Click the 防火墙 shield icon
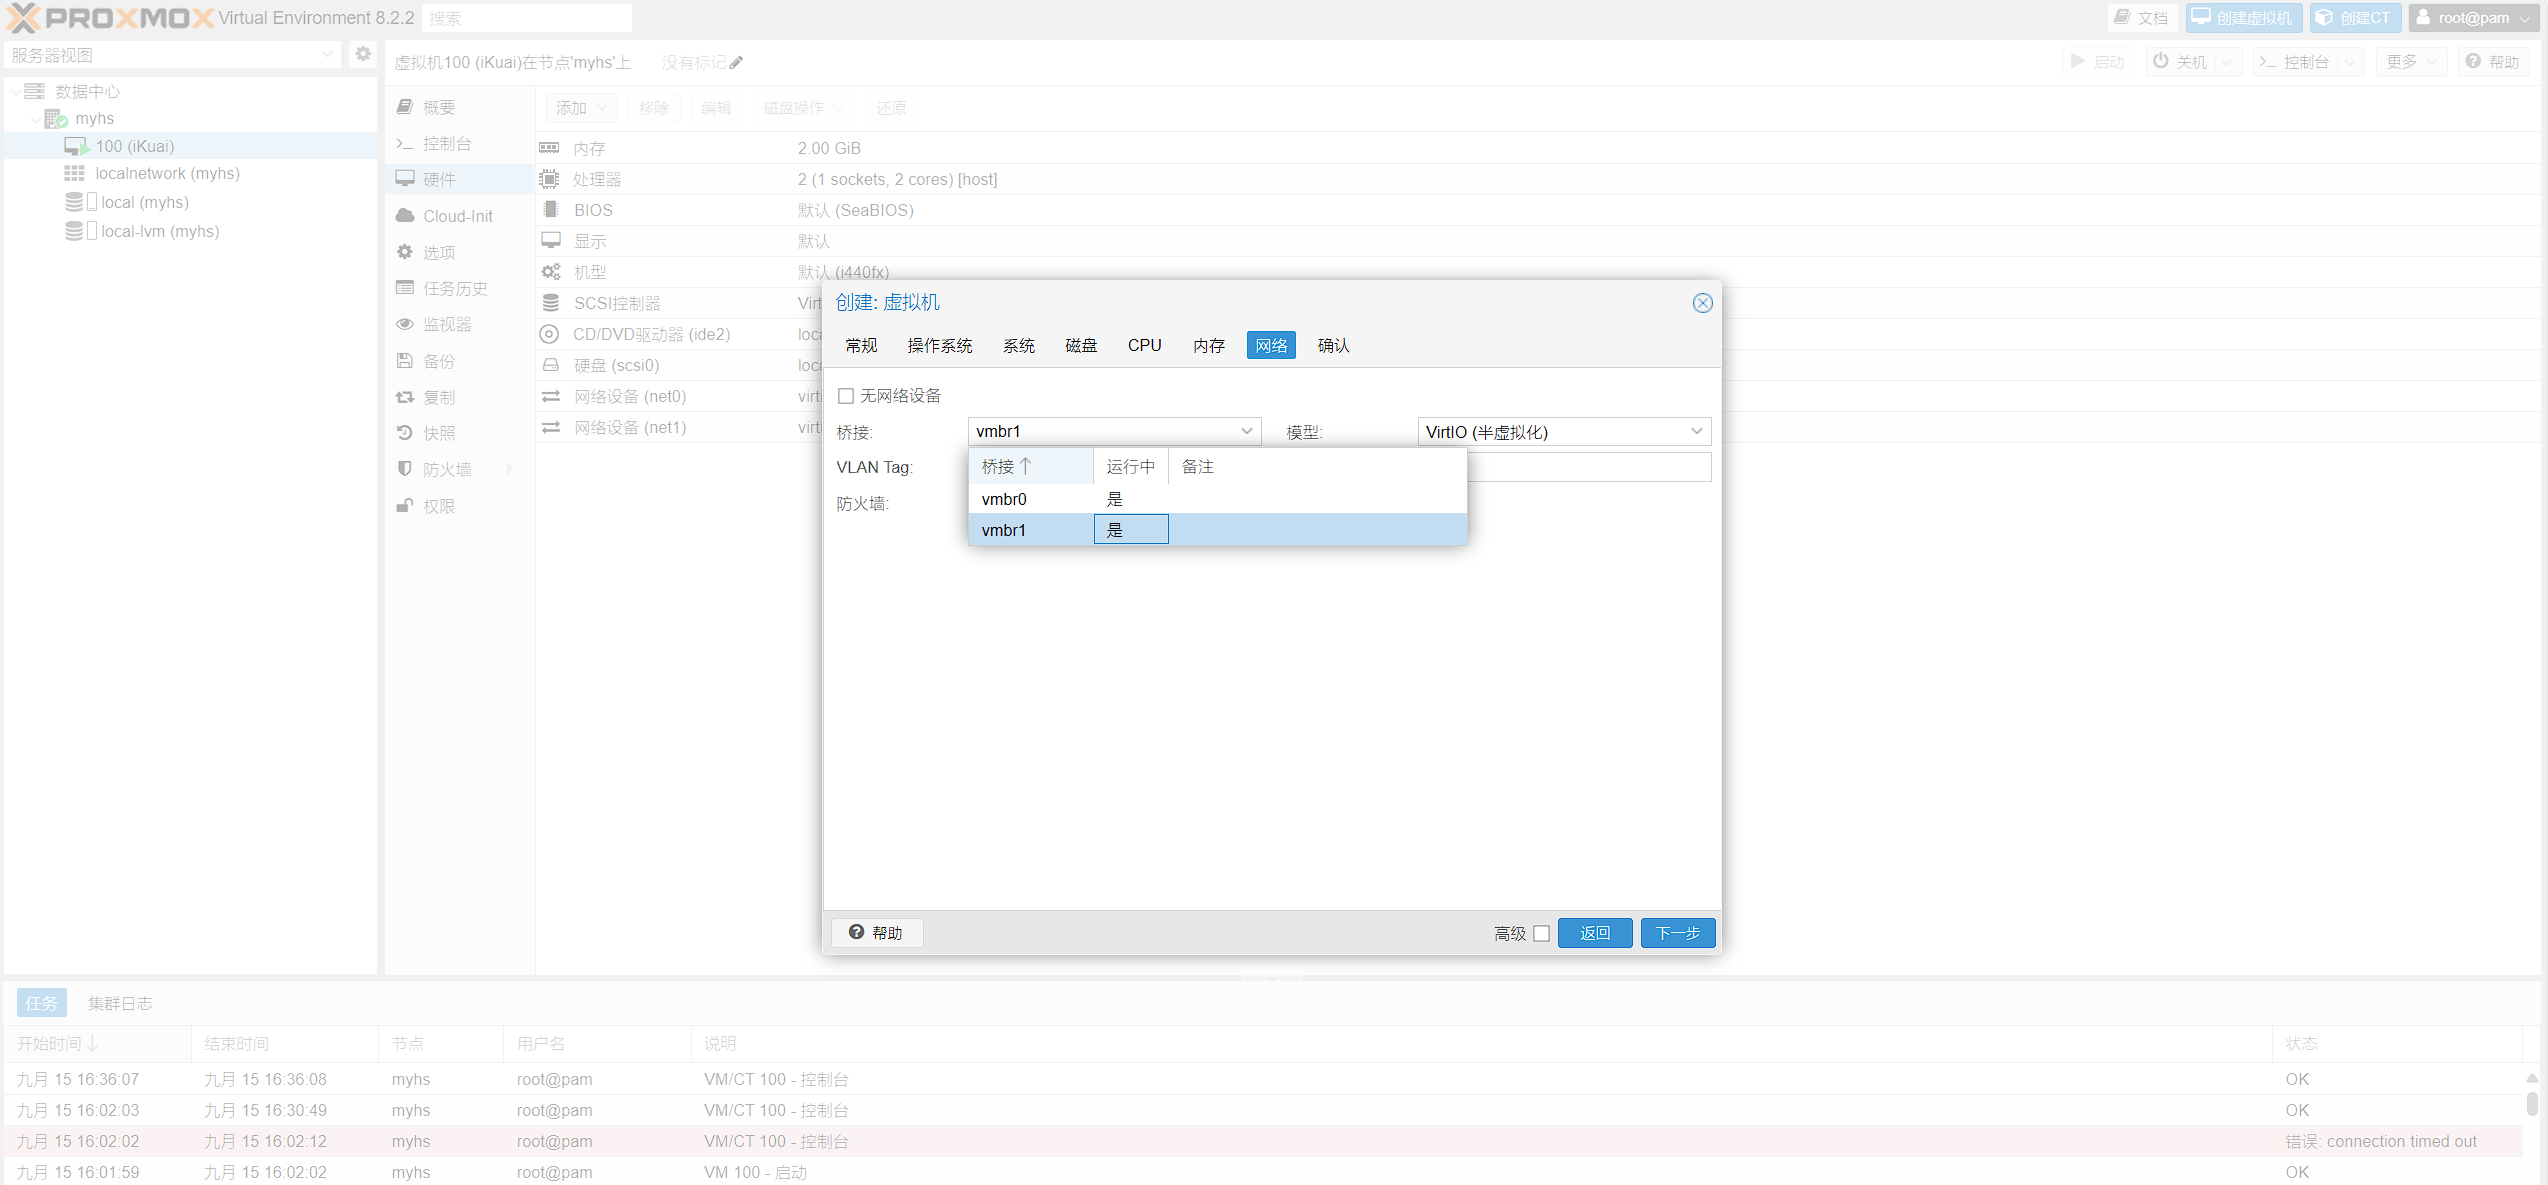The width and height of the screenshot is (2548, 1185). [x=405, y=468]
